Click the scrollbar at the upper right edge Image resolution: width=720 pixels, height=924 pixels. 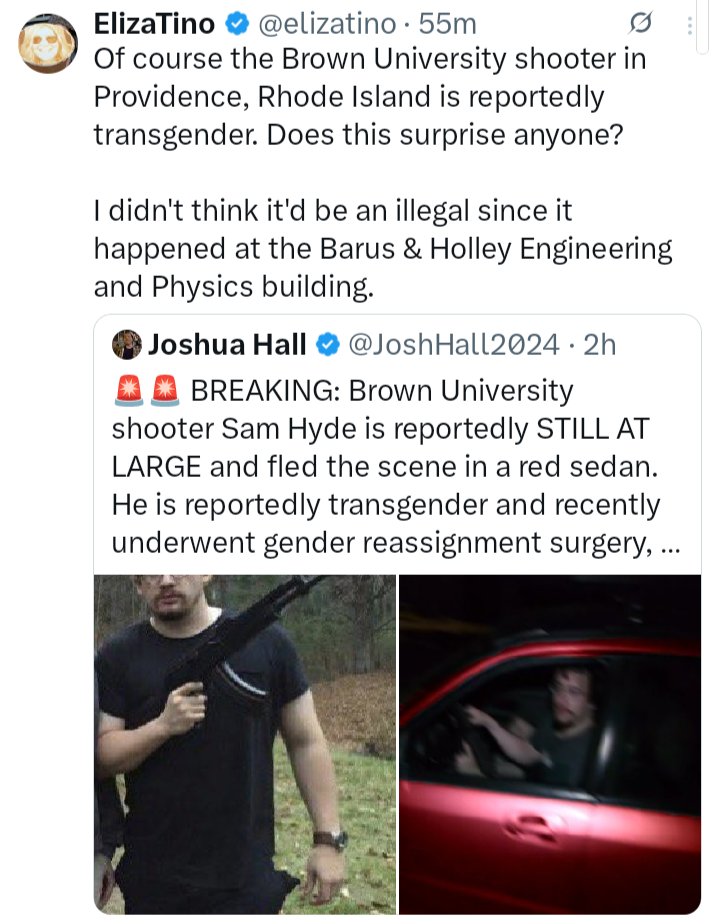pyautogui.click(x=702, y=27)
